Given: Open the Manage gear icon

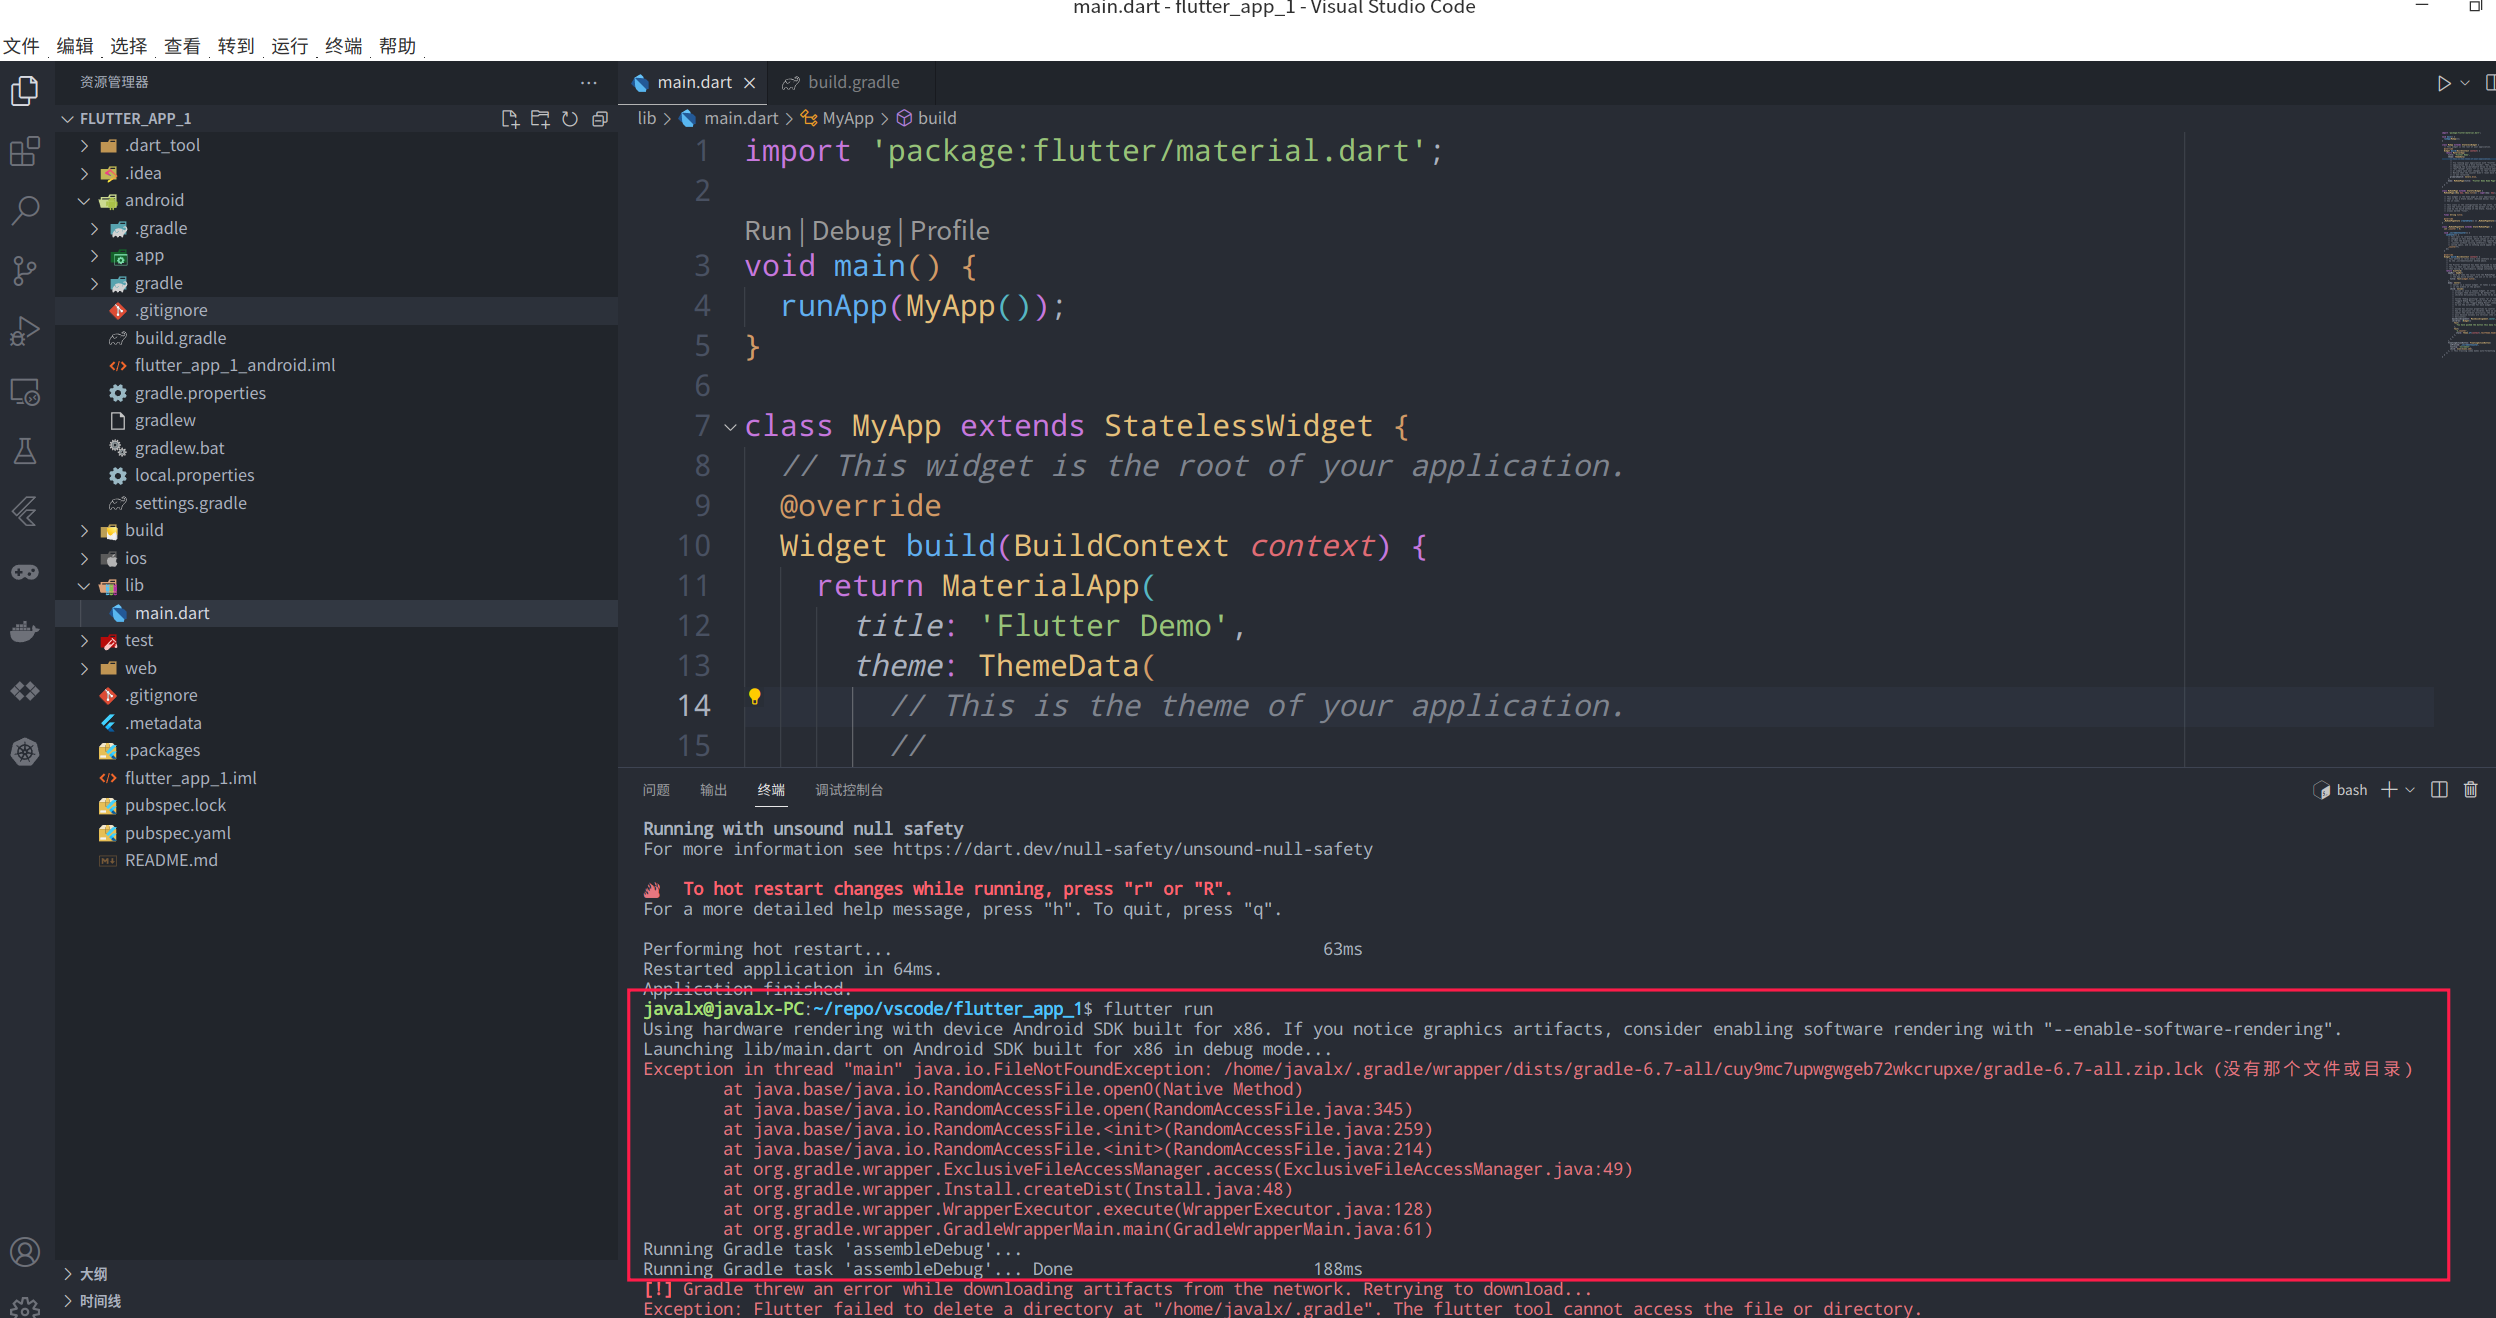Looking at the screenshot, I should (x=25, y=1306).
